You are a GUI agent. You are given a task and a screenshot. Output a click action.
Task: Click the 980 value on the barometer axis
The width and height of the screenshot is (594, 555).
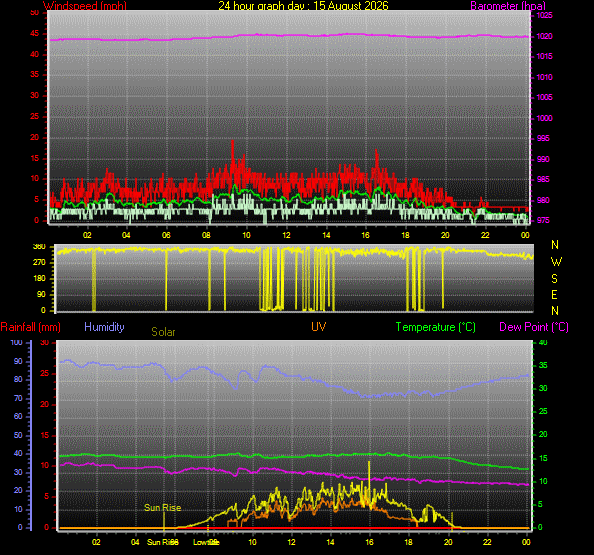tap(543, 200)
